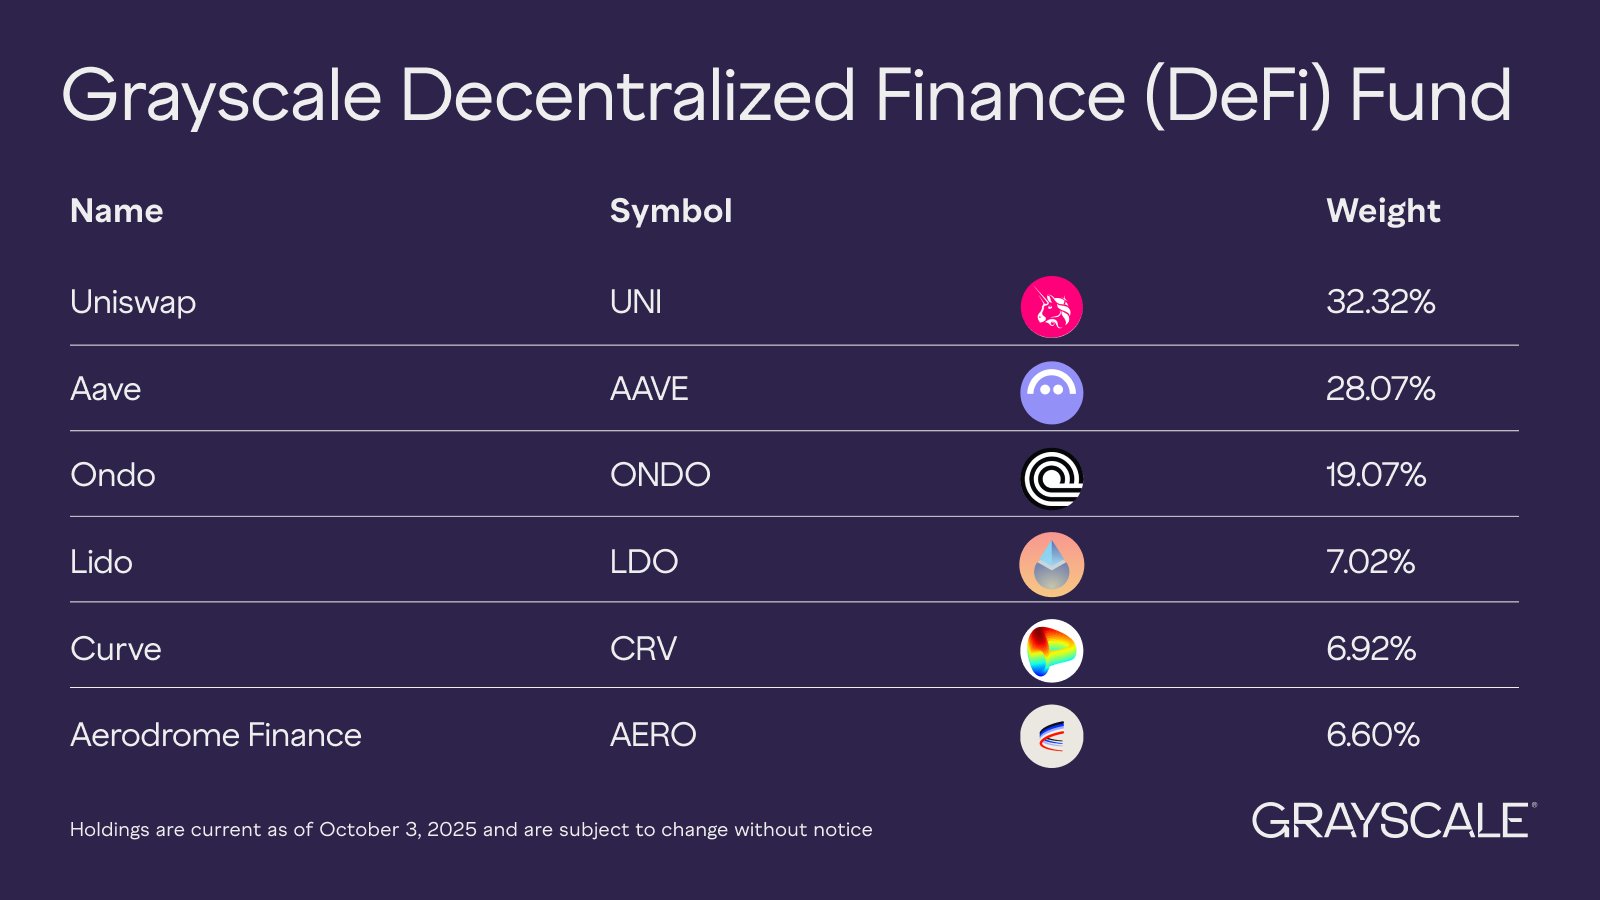
Task: Click the LDO symbol text
Action: [x=644, y=562]
